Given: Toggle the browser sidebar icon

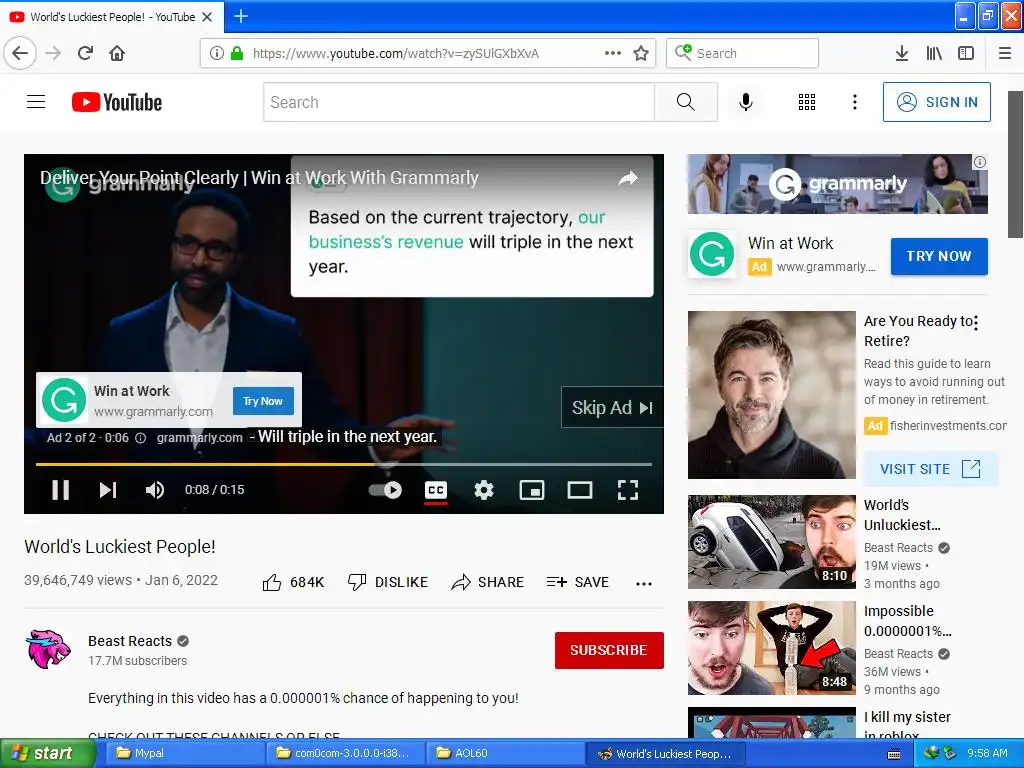Looking at the screenshot, I should click(966, 53).
